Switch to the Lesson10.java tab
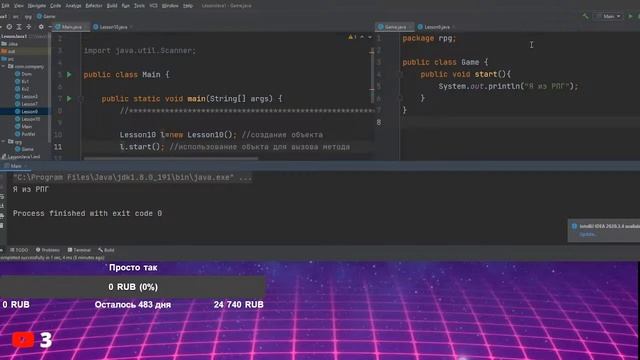This screenshot has height=360, width=640. coord(111,27)
